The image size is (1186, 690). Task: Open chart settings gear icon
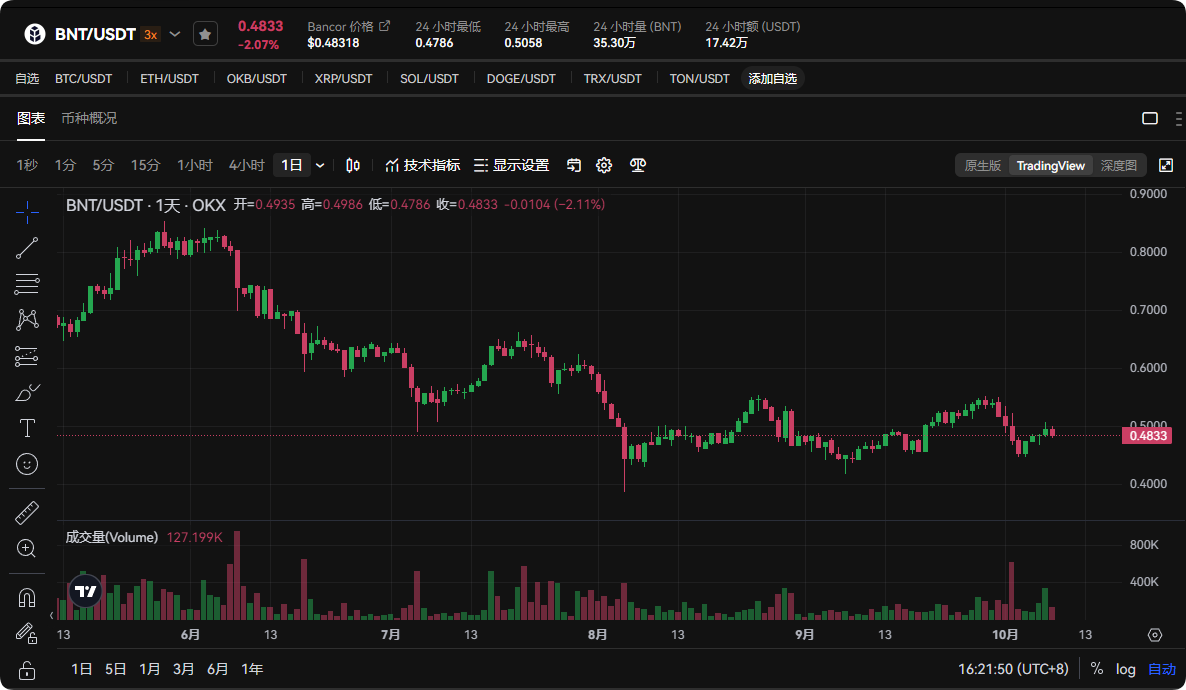coord(604,165)
